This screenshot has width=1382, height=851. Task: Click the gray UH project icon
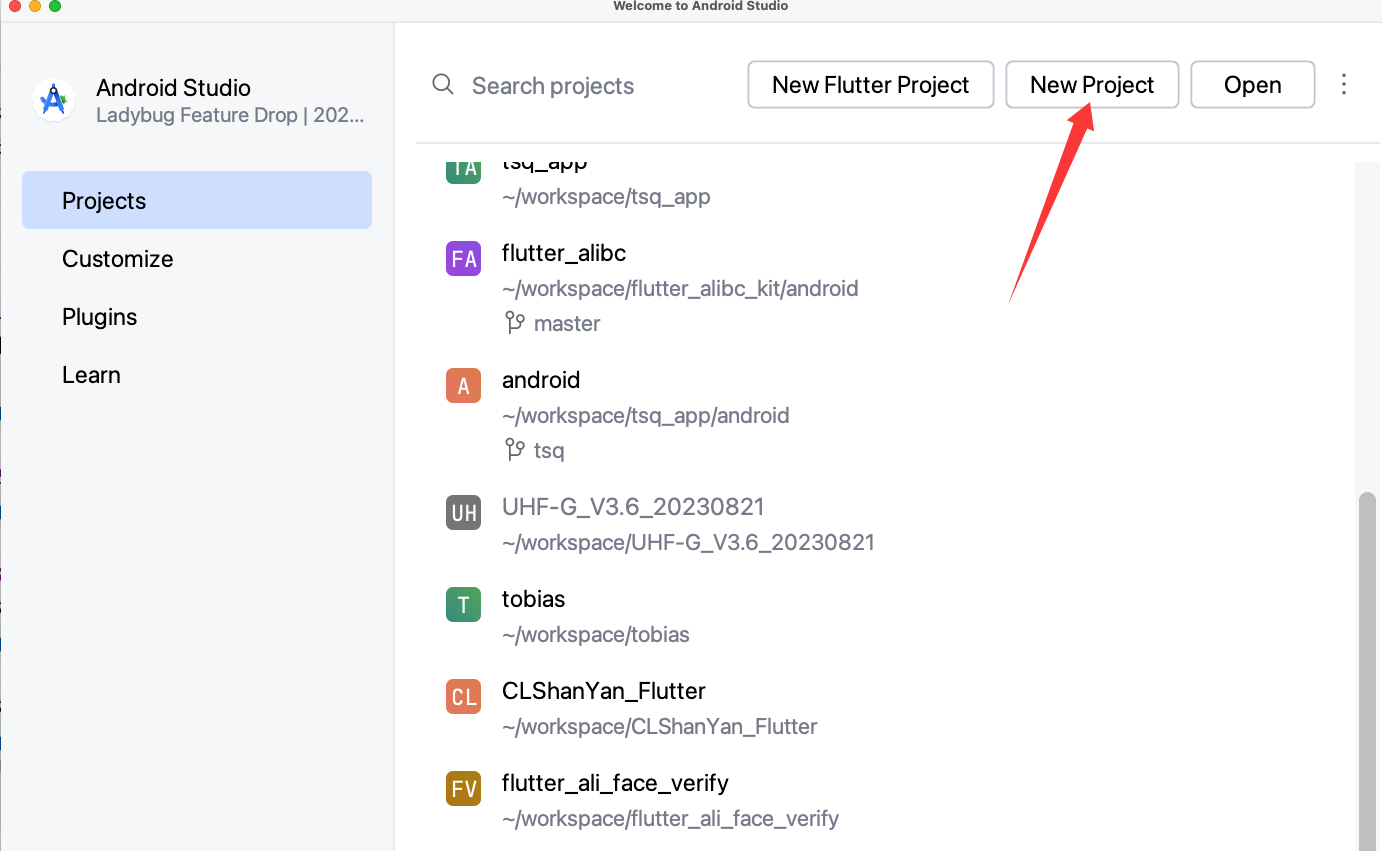[463, 513]
